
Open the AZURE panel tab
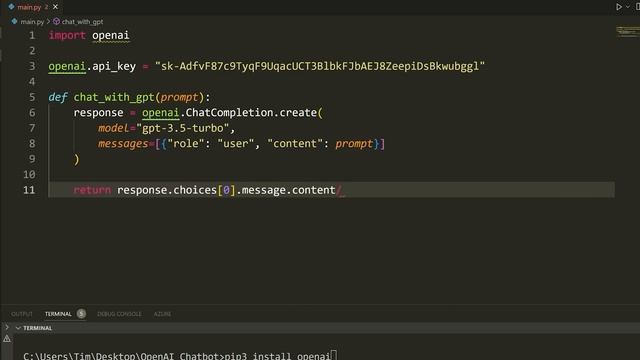point(162,314)
